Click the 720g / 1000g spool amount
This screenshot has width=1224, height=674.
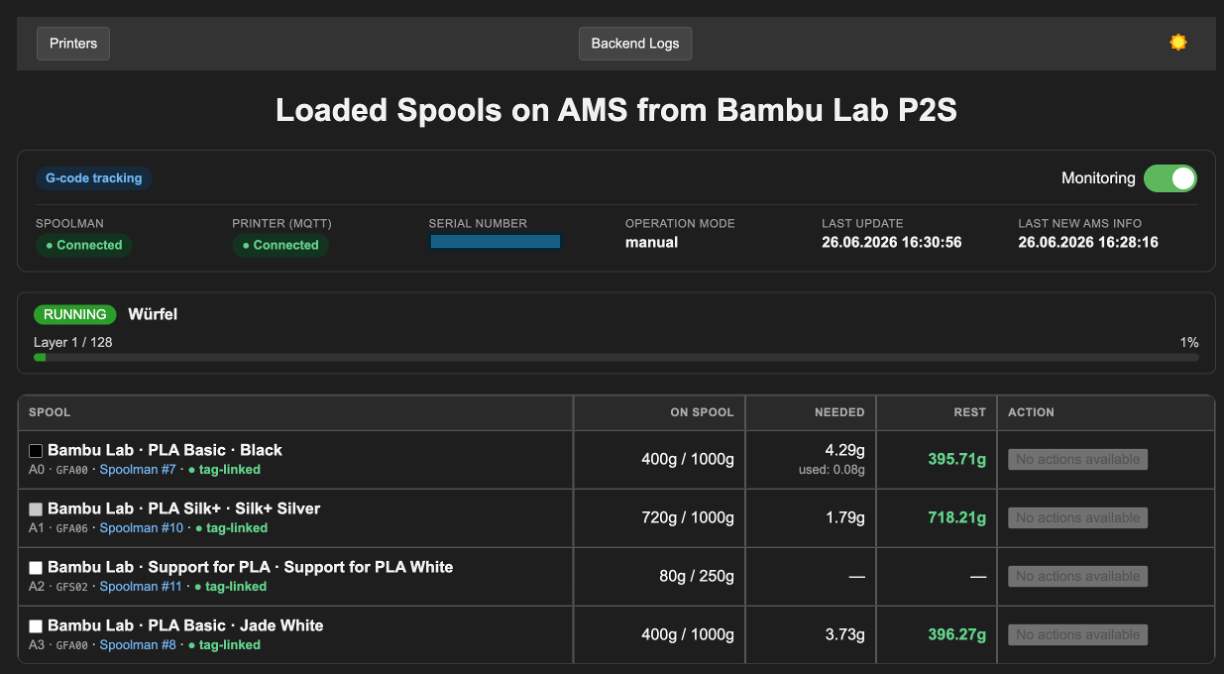[x=688, y=518]
